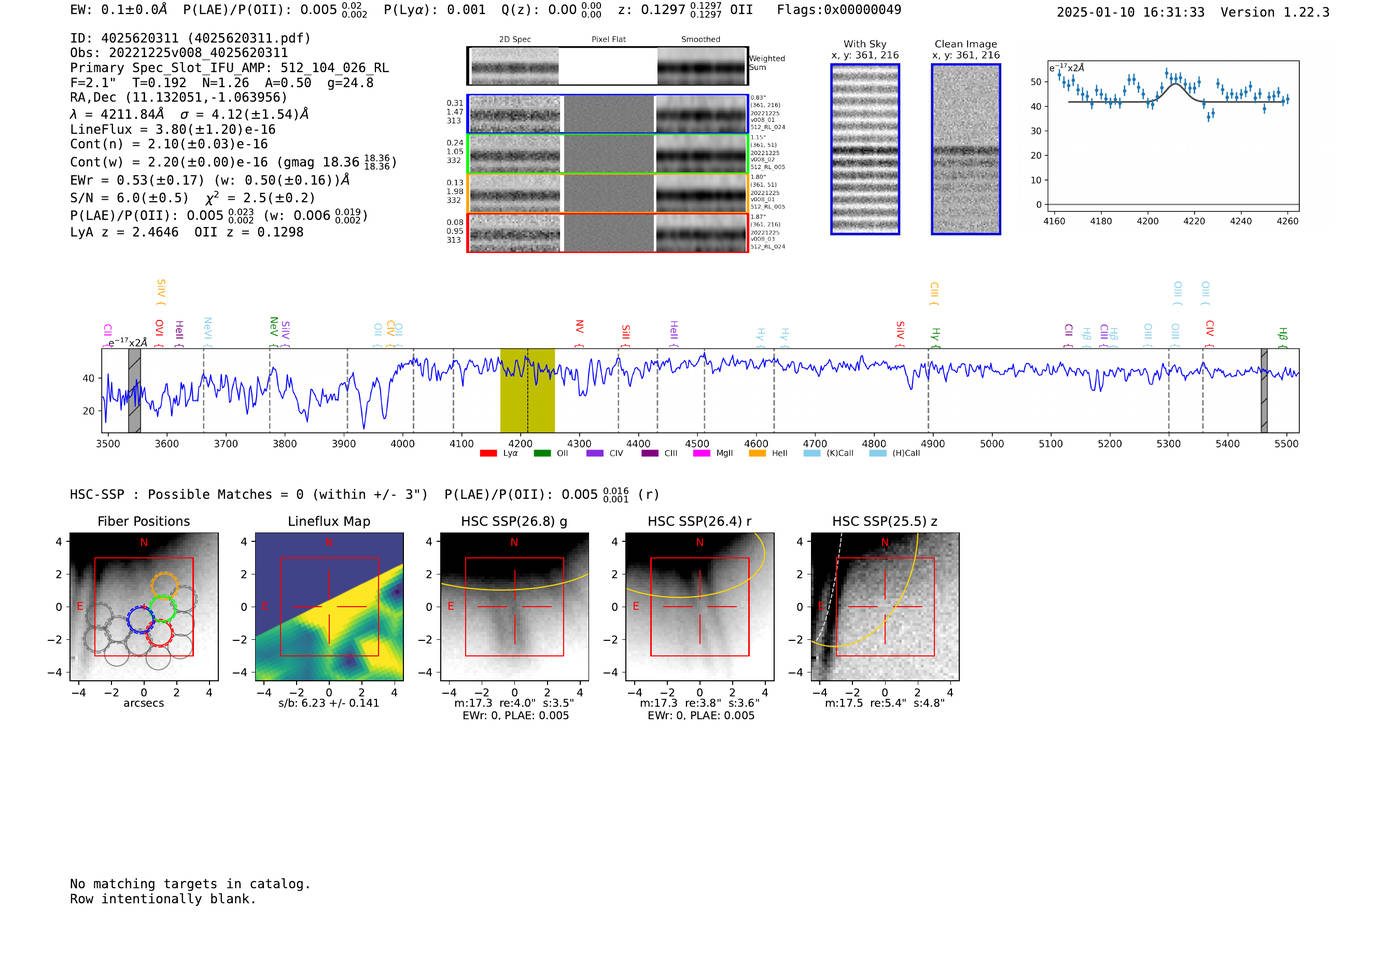The height and width of the screenshot is (953, 1400).
Task: Open the Fiber Positions plot
Action: tap(144, 606)
